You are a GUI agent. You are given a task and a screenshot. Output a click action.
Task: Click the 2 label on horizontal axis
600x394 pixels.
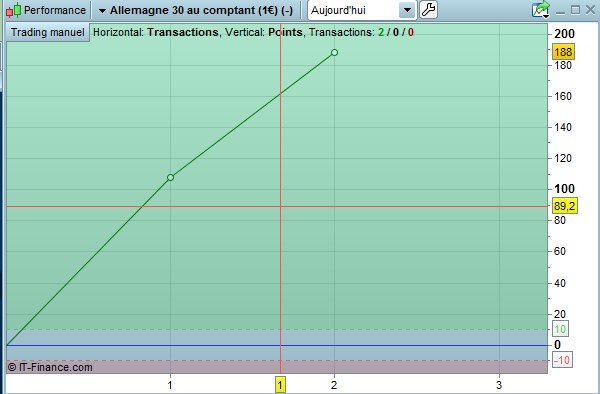pyautogui.click(x=334, y=385)
